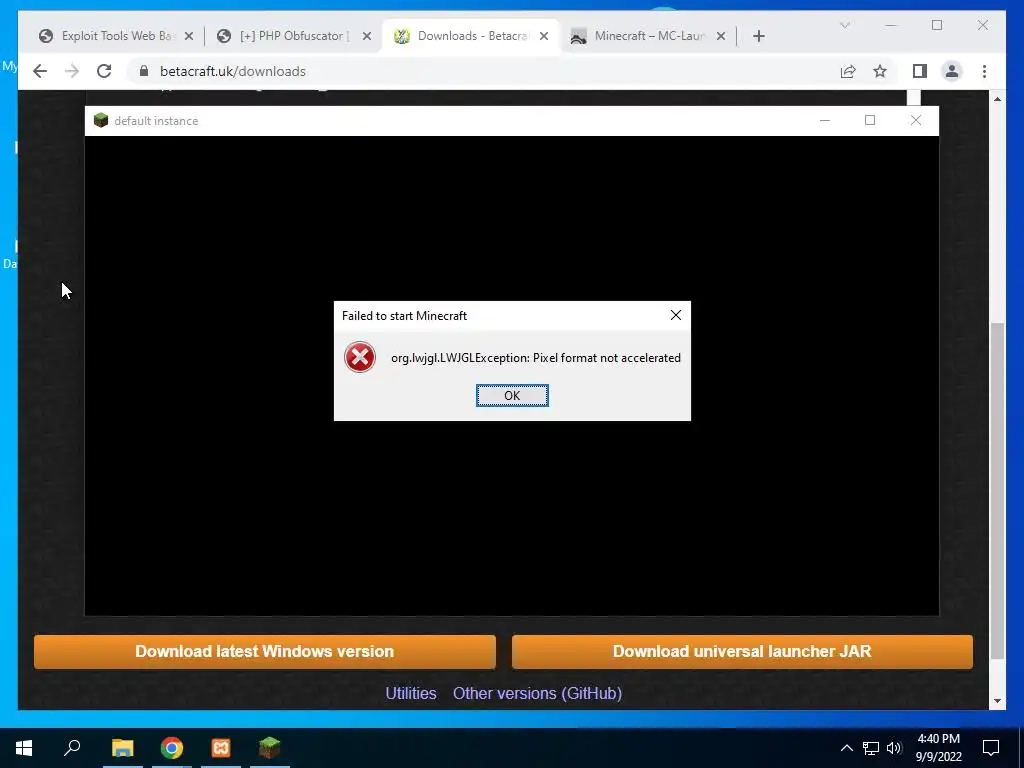Open the XAMPP app in the taskbar
1024x768 pixels.
(x=221, y=748)
